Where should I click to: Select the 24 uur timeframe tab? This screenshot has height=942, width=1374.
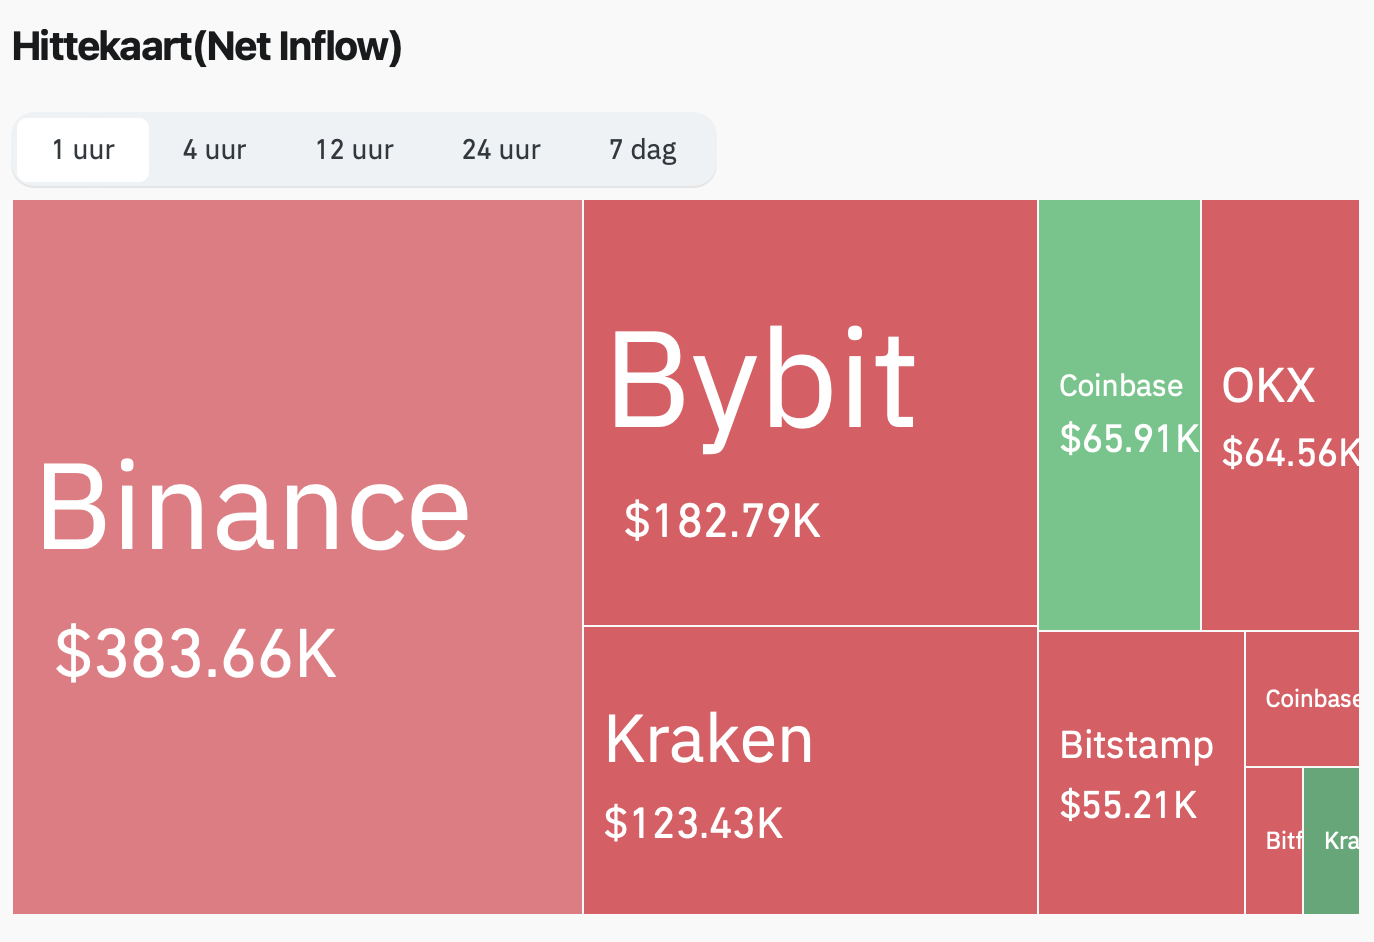(500, 149)
